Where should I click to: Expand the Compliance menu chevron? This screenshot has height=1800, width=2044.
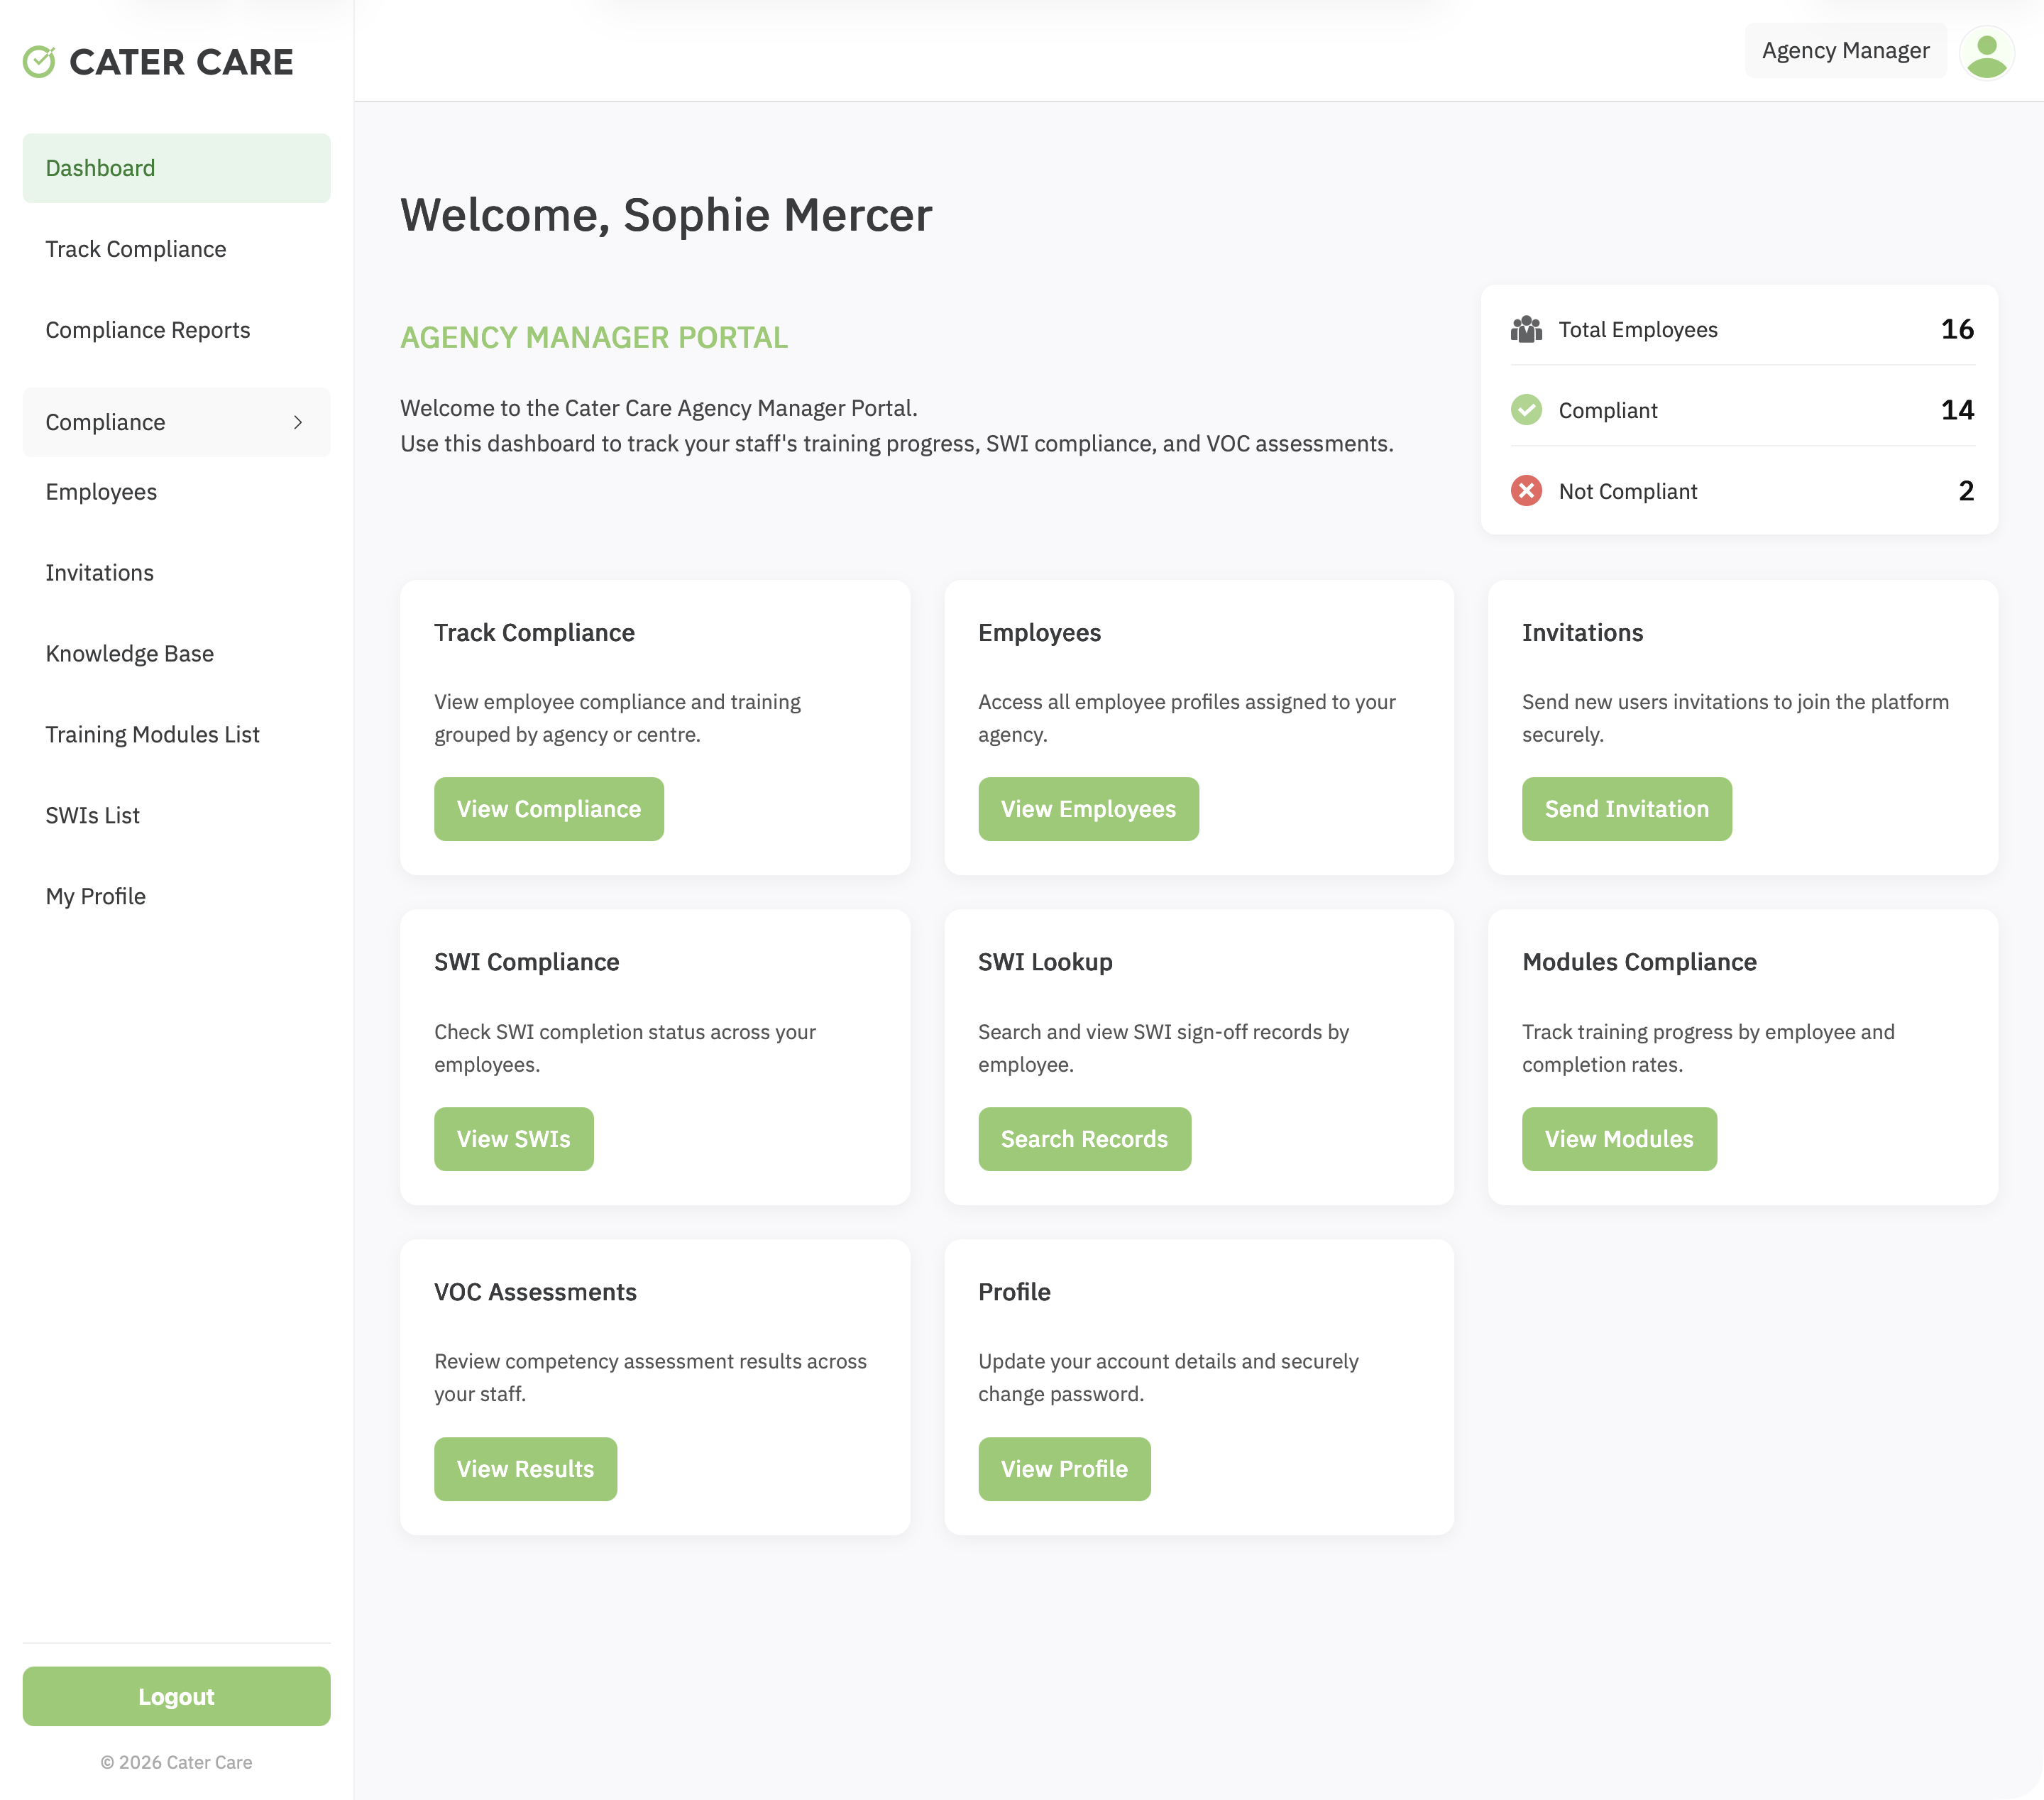tap(298, 422)
